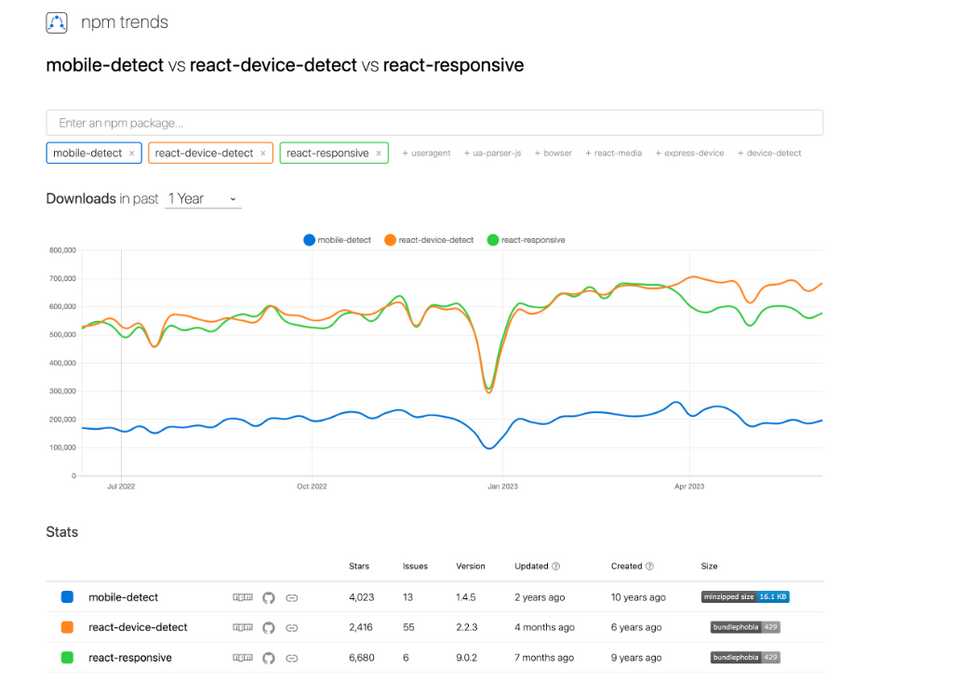
Task: Click the npm trends logo icon
Action: 56,23
